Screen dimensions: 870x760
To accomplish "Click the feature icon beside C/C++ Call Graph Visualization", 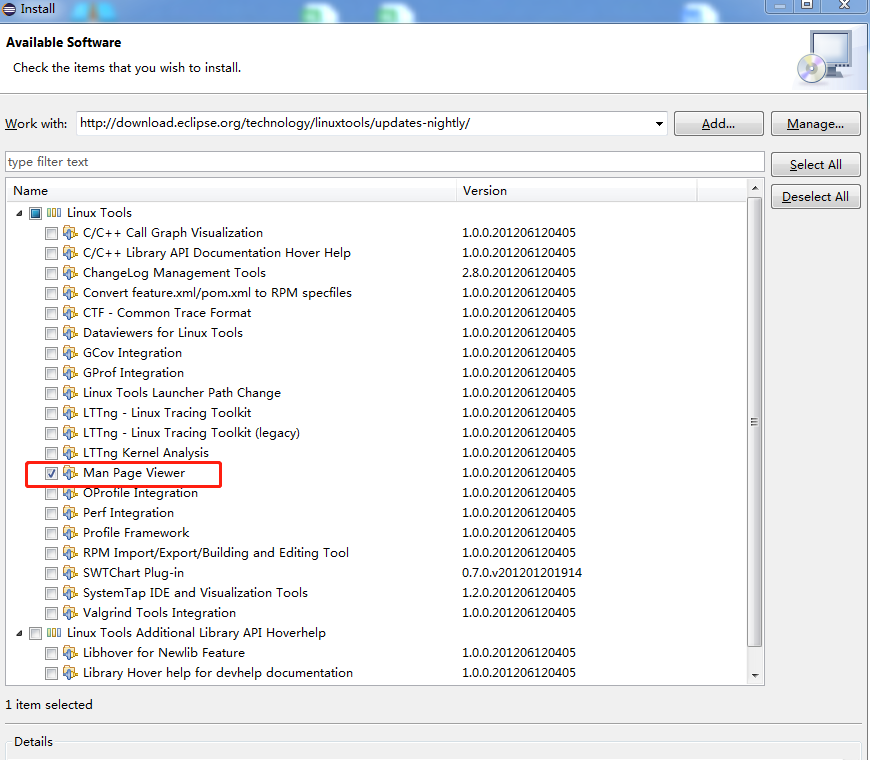I will (70, 232).
